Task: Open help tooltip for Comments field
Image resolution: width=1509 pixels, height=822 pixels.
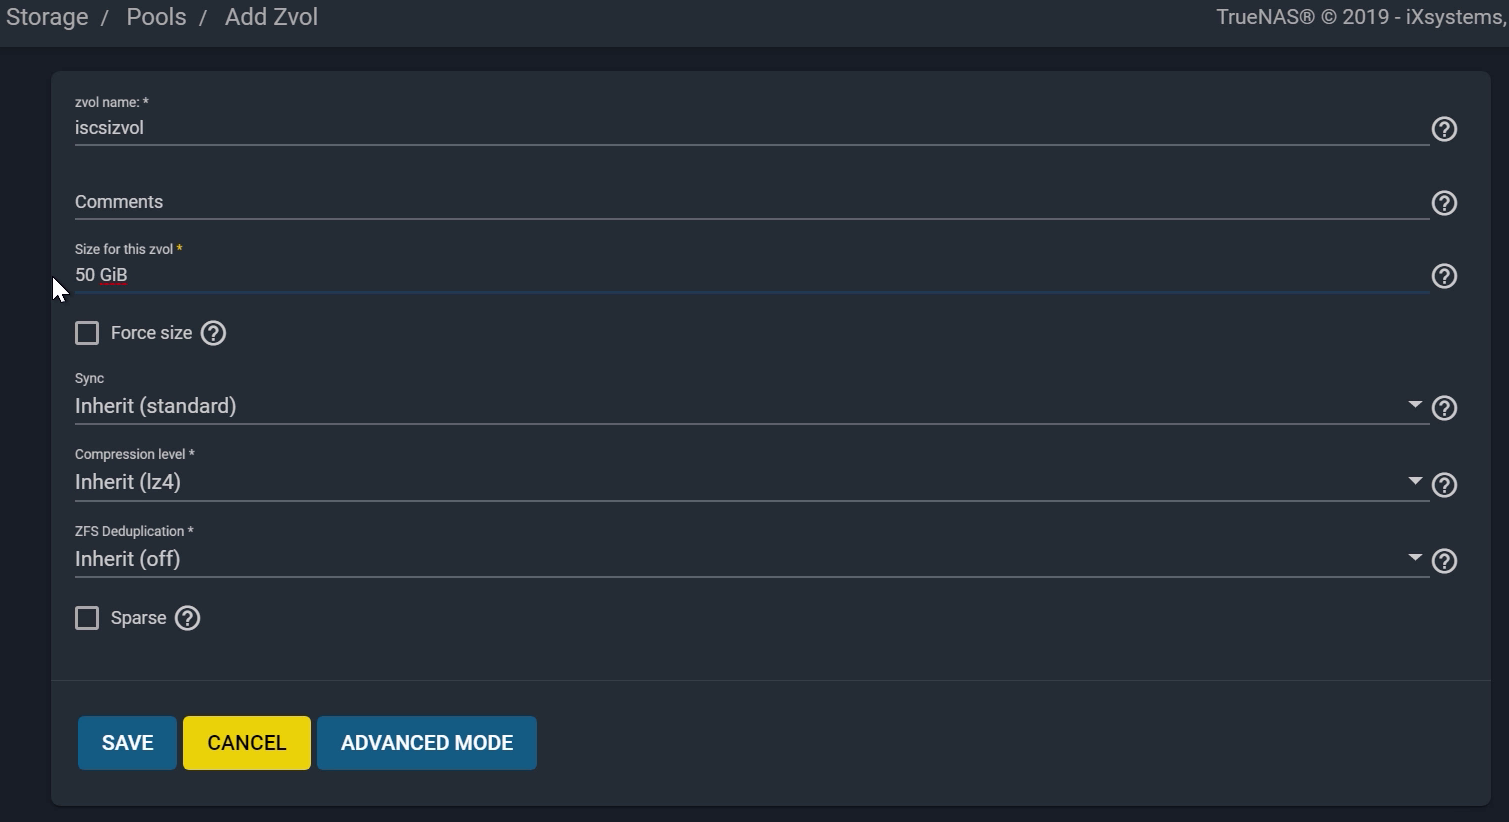Action: 1444,203
